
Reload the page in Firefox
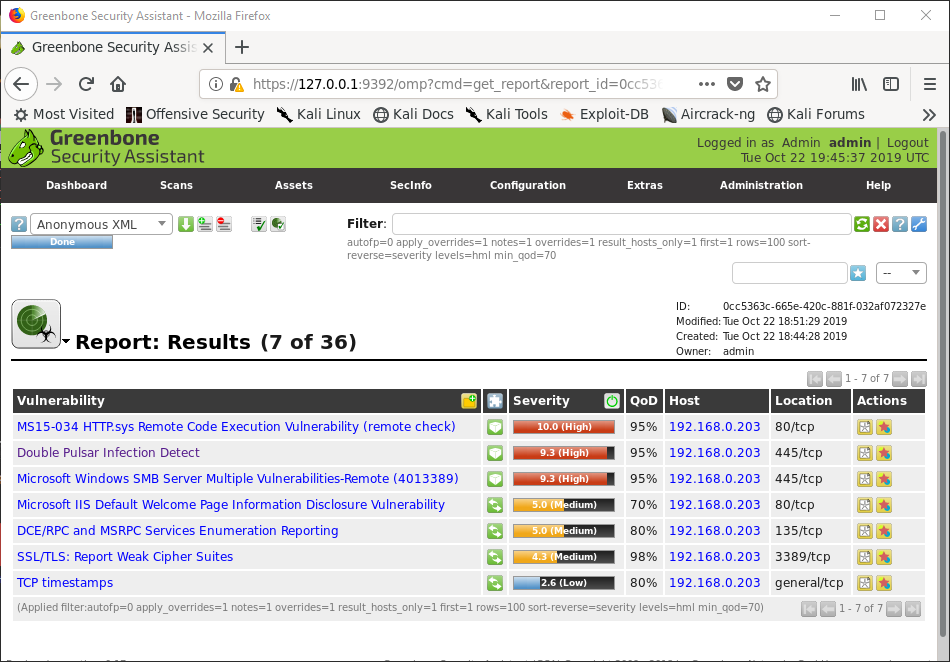pos(86,84)
